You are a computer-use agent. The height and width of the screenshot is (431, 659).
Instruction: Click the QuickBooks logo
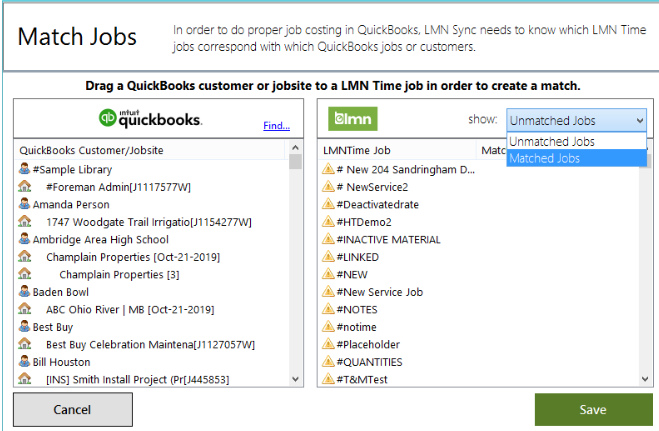point(150,118)
